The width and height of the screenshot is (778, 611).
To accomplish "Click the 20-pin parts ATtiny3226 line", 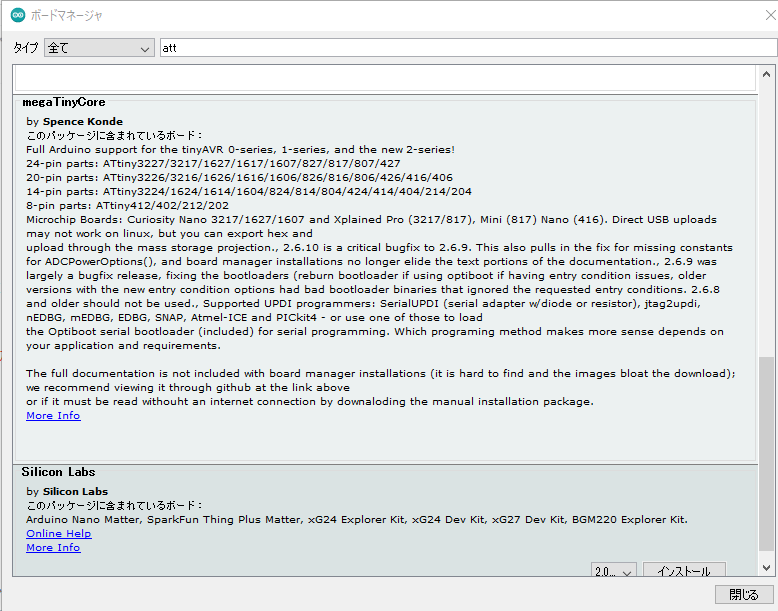I will [x=240, y=177].
